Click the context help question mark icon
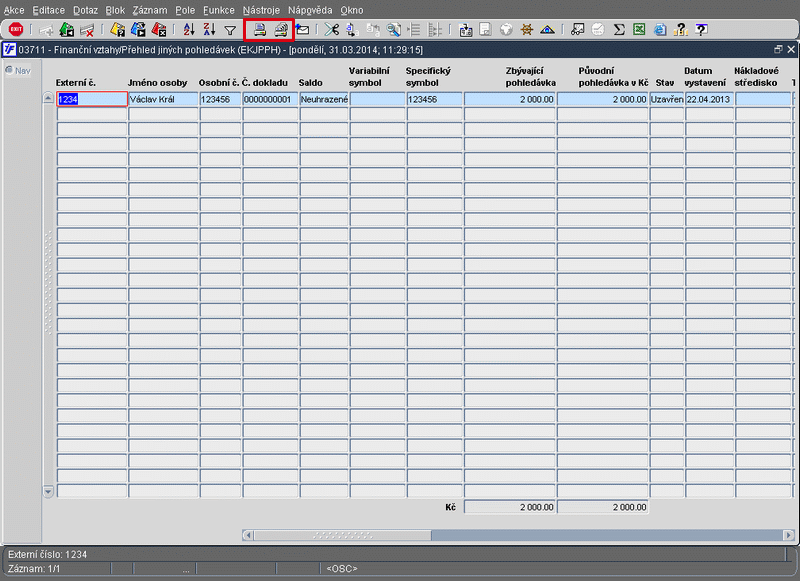 click(x=702, y=30)
